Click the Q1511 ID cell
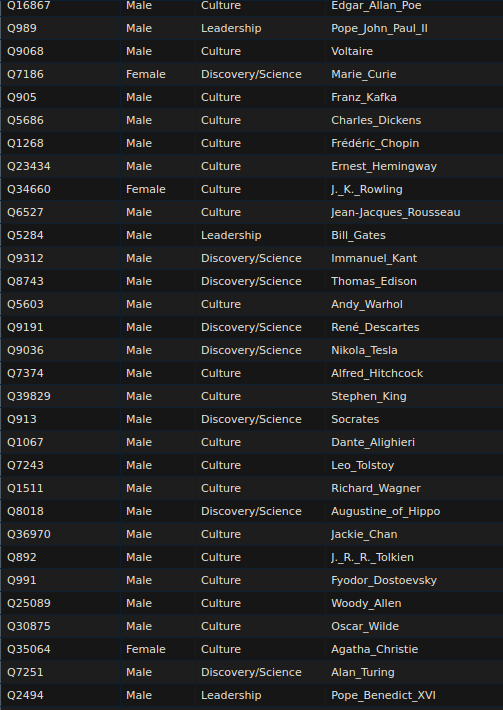This screenshot has height=710, width=503. 61,488
